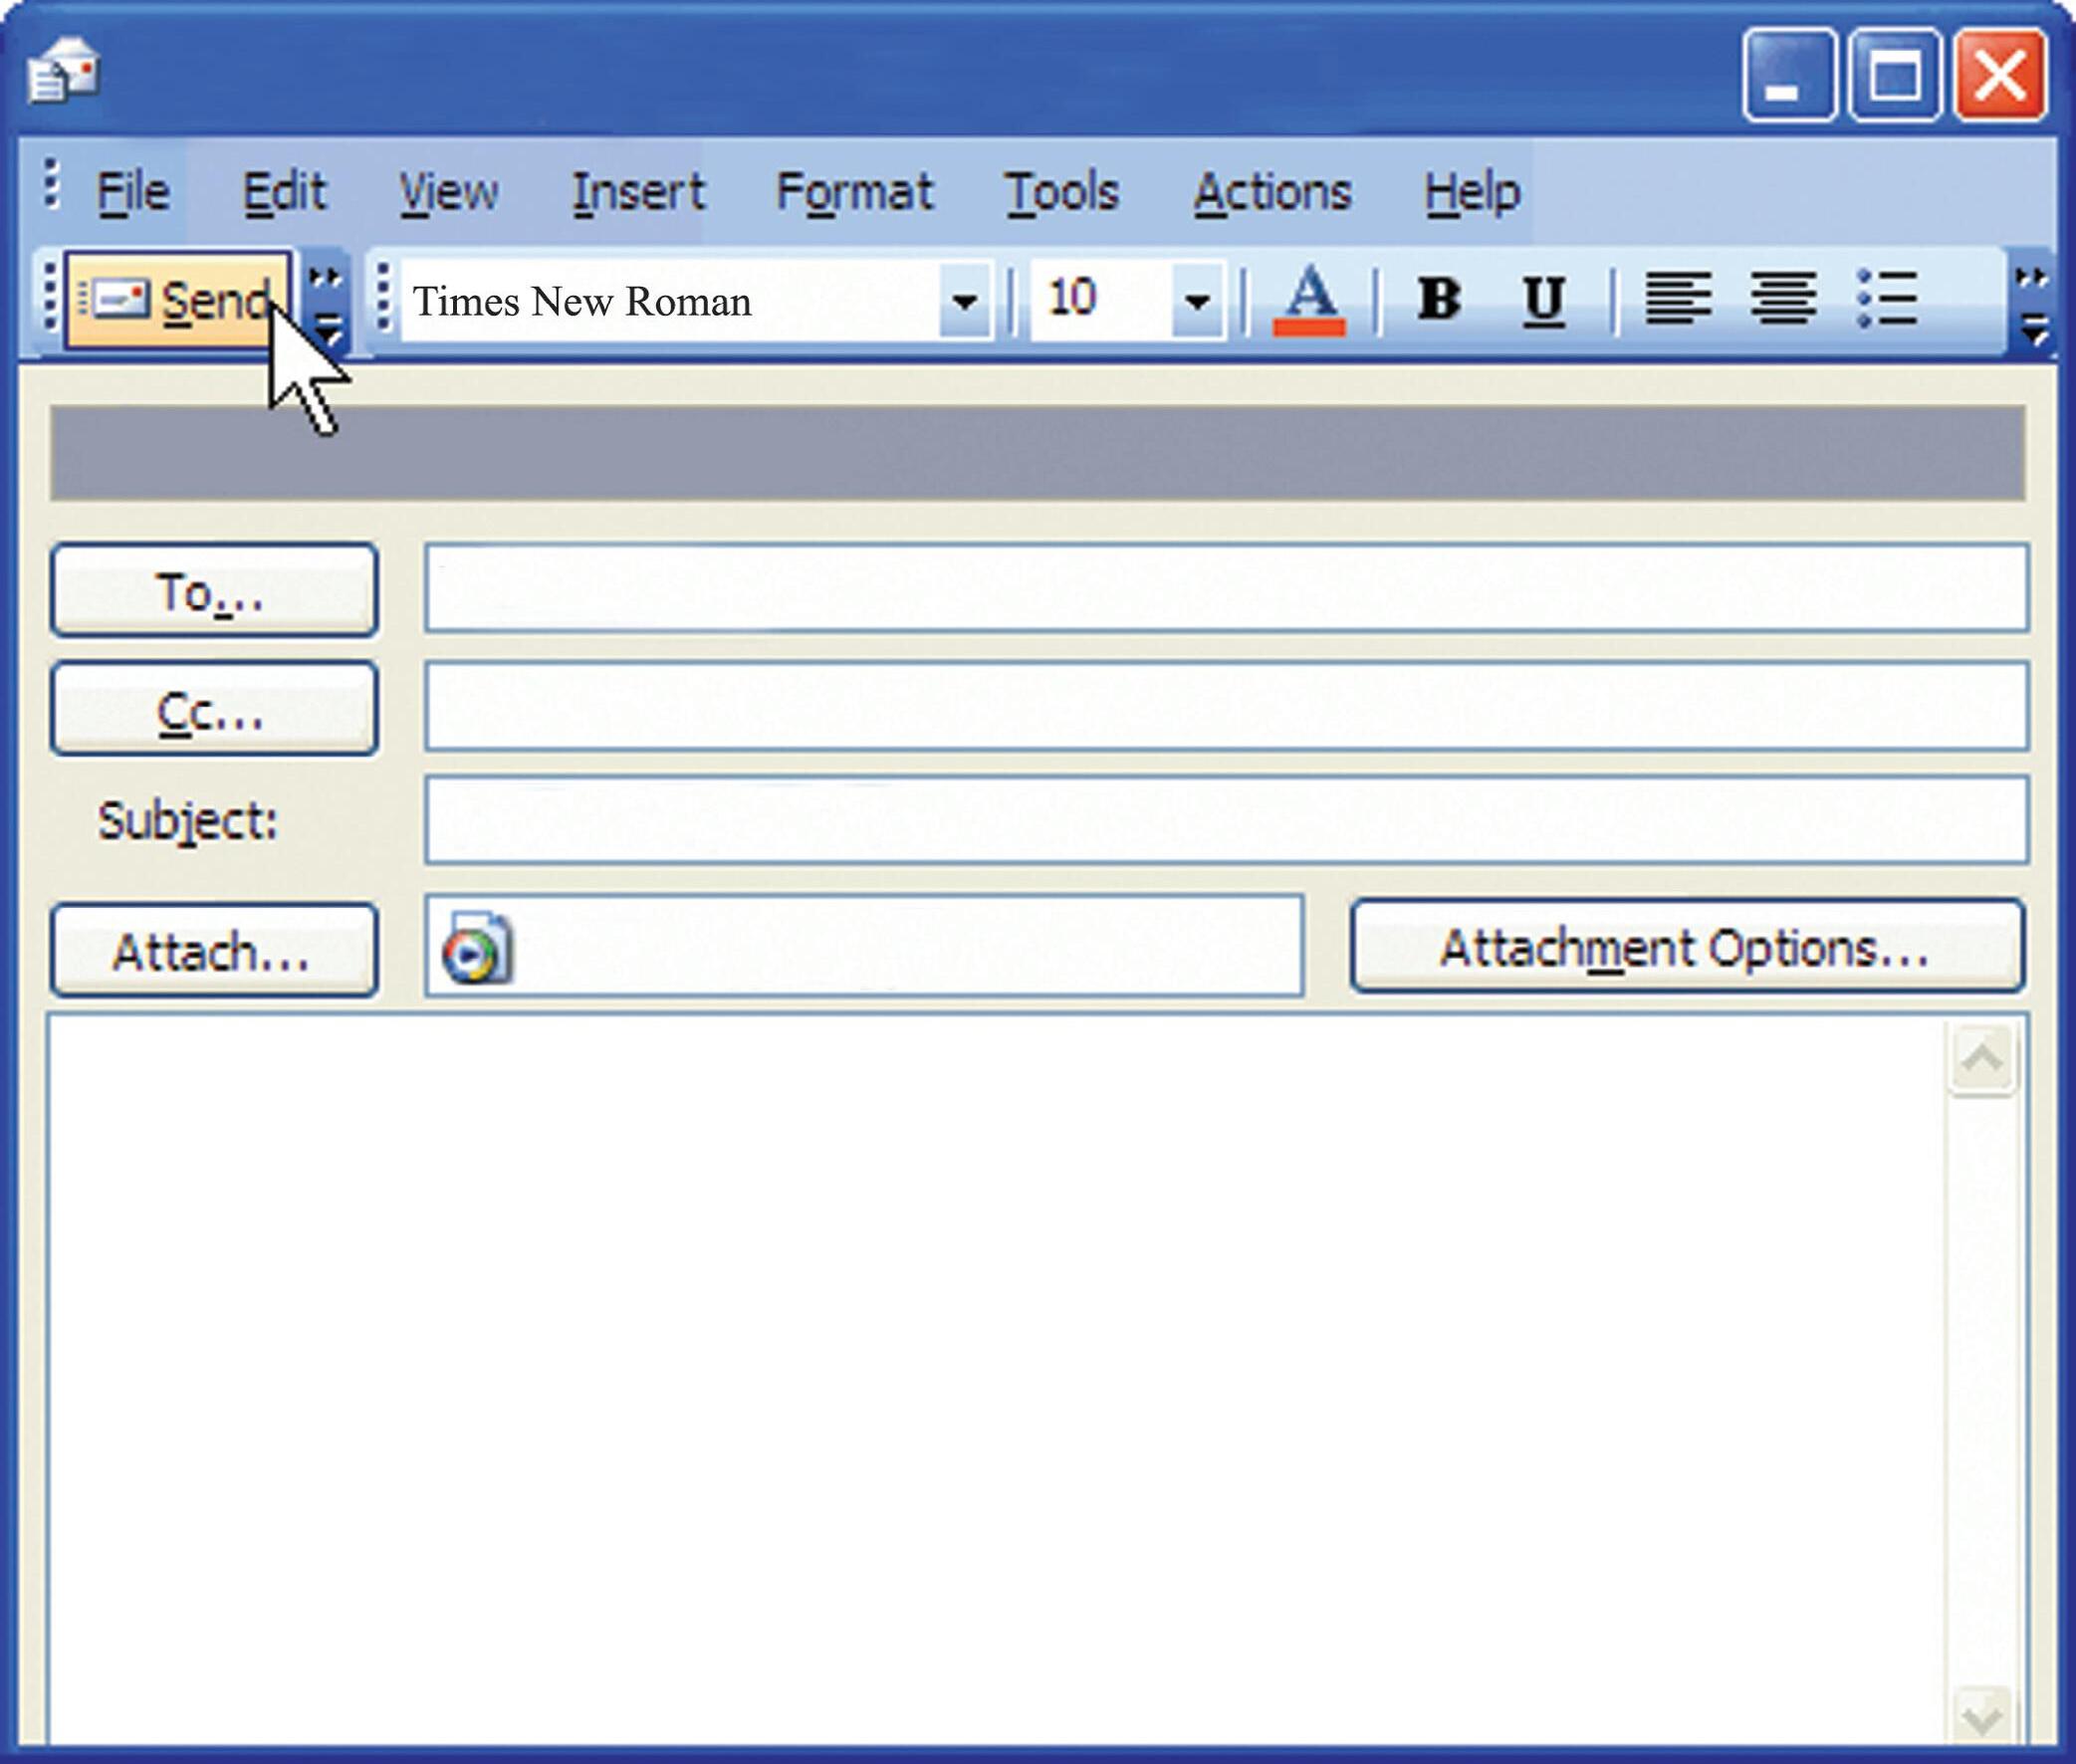Click the attached media file icon
This screenshot has height=1764, width=2076.
coord(477,948)
